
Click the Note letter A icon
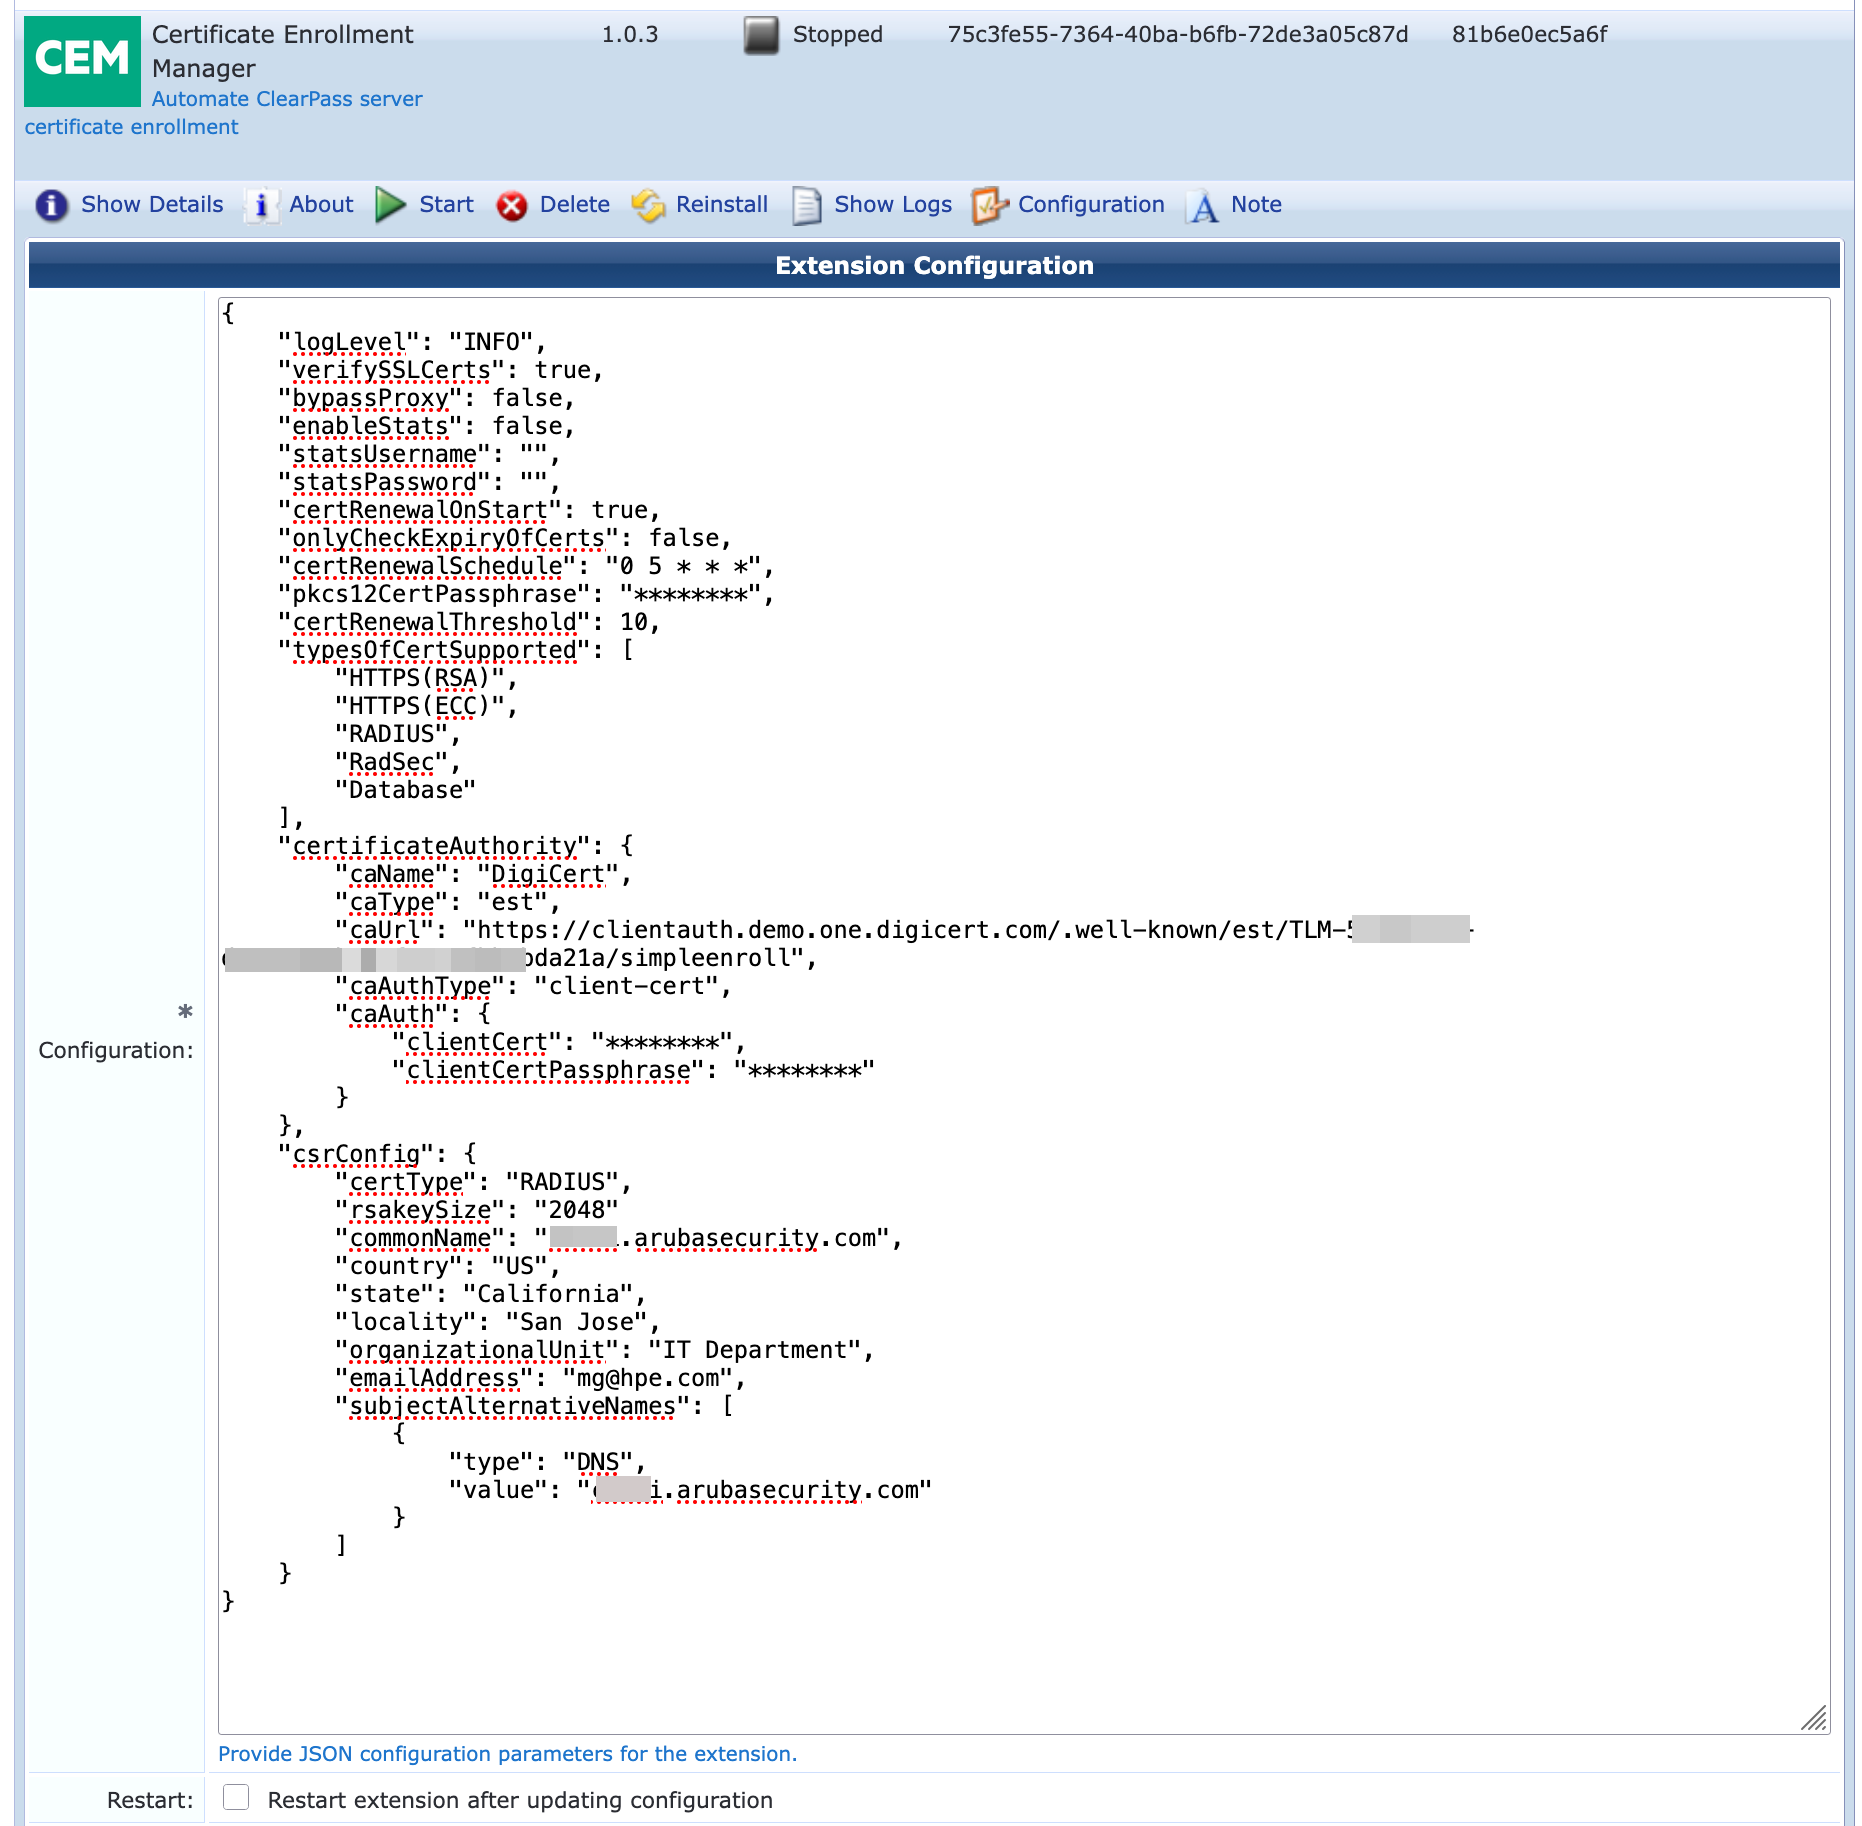pyautogui.click(x=1204, y=206)
